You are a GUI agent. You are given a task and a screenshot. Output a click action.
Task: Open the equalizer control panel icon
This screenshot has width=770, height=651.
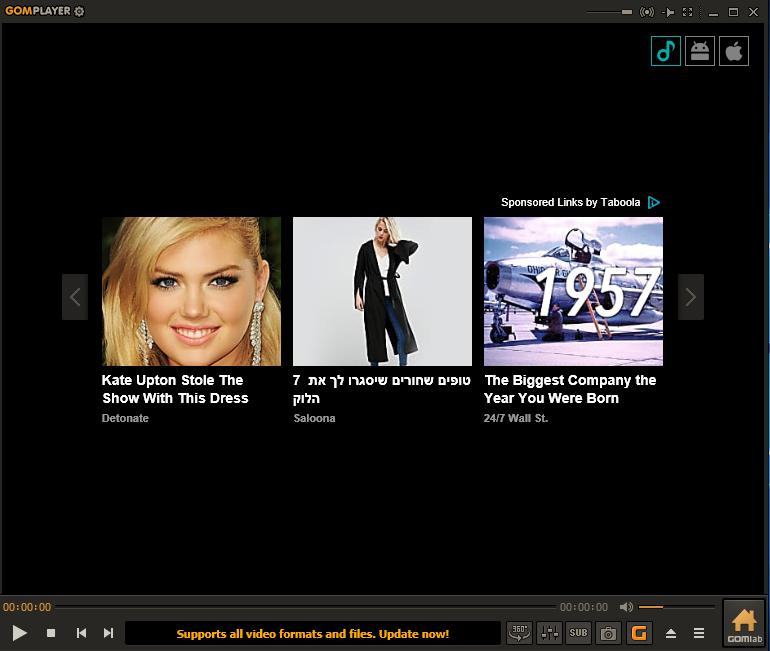point(550,633)
